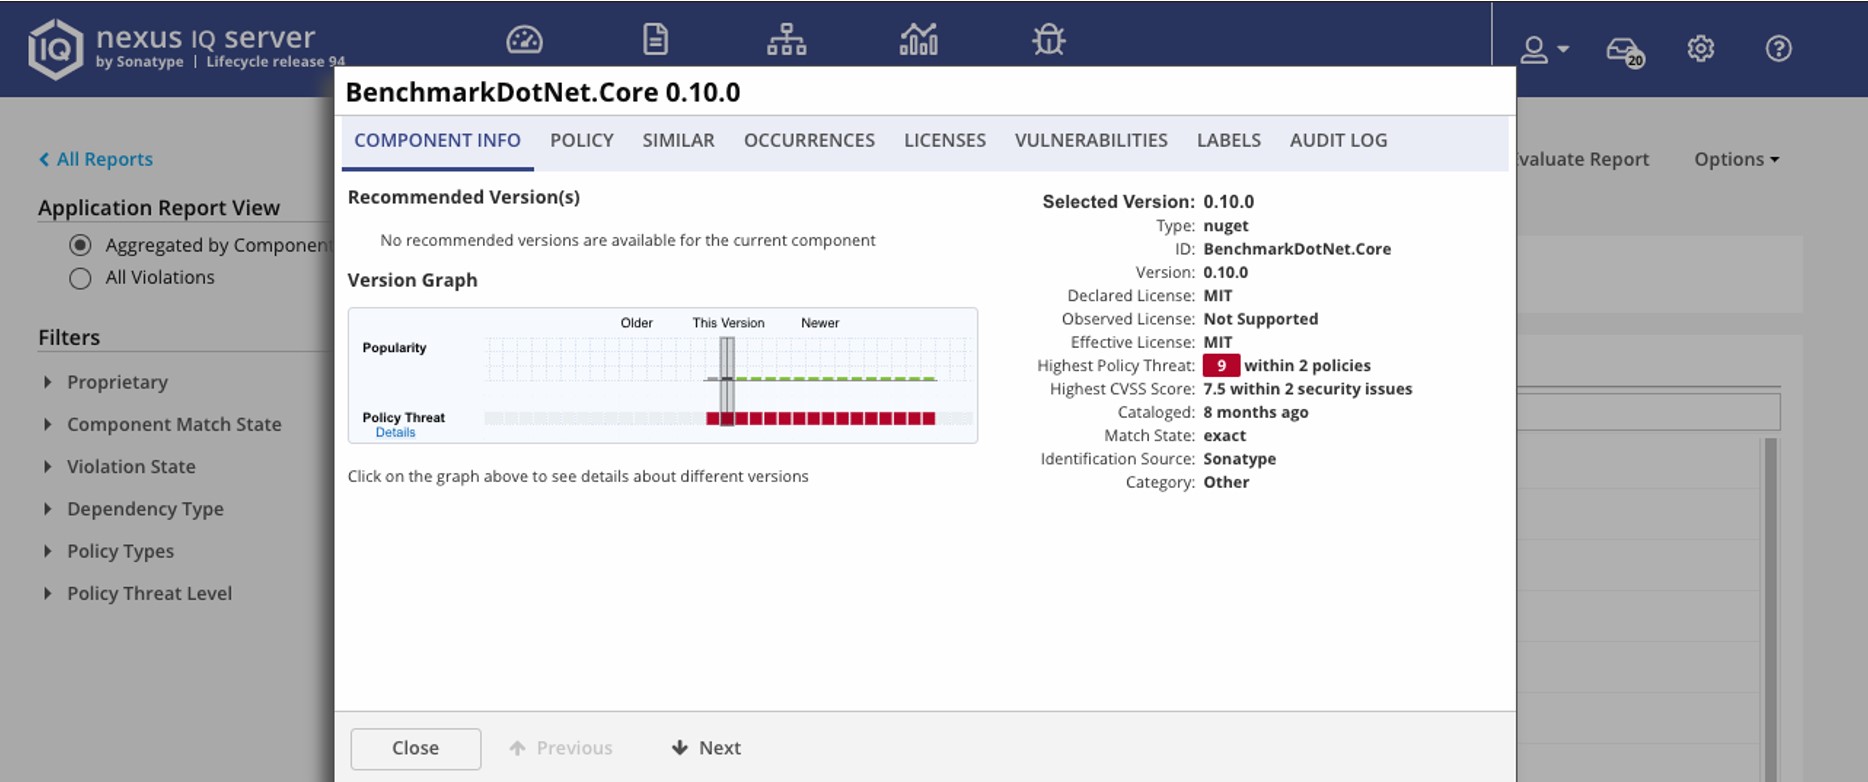Open the success metrics chart icon

coord(918,40)
